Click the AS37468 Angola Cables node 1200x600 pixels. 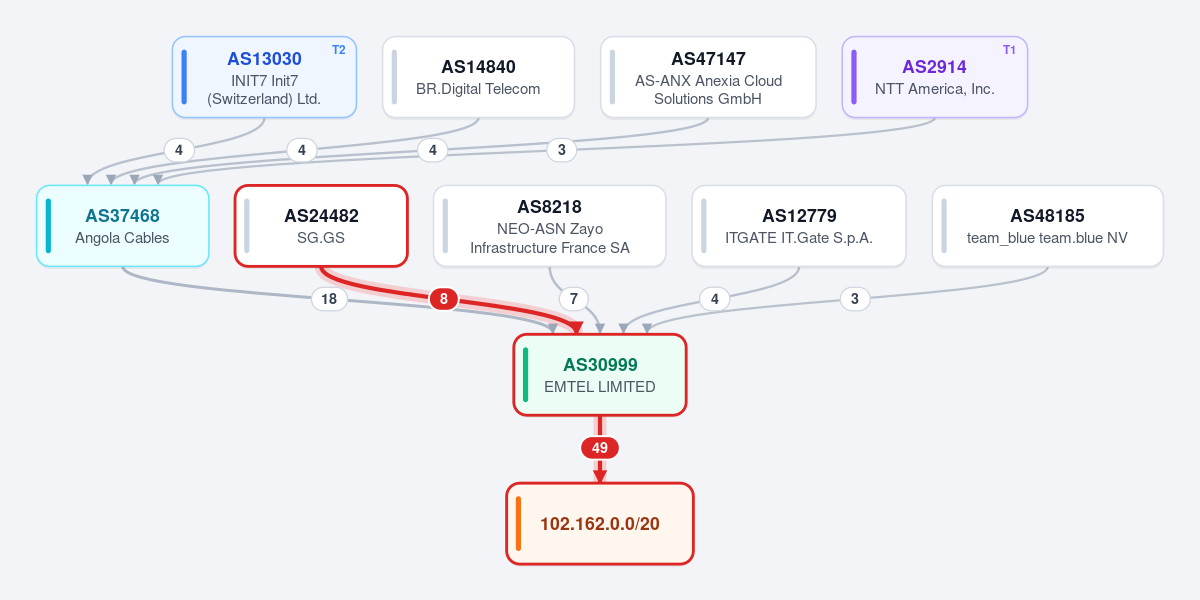[123, 226]
